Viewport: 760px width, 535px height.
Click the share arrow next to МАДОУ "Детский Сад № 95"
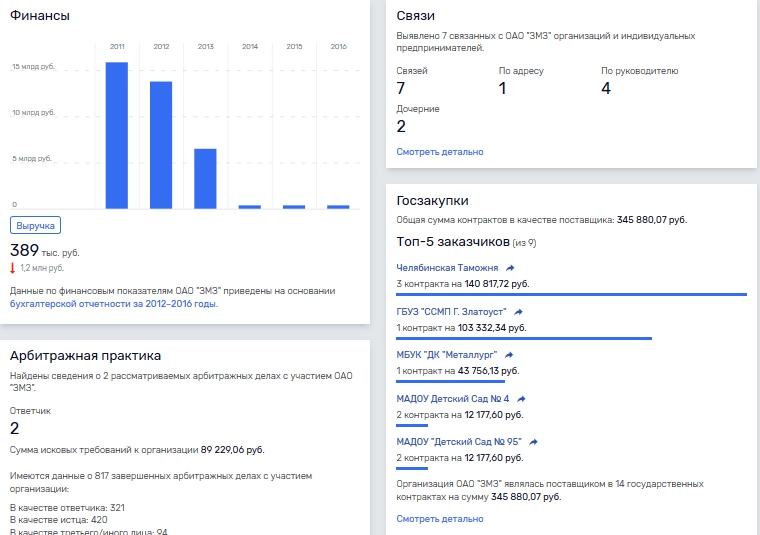click(x=533, y=442)
